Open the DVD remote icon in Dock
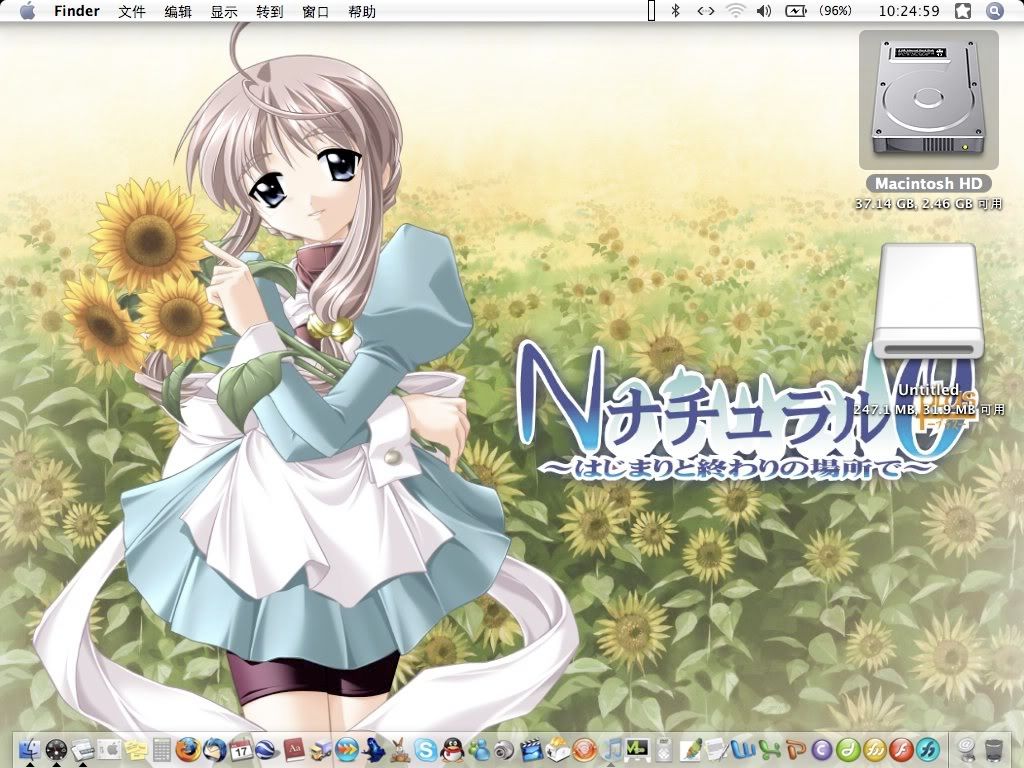This screenshot has width=1024, height=768. coord(664,750)
